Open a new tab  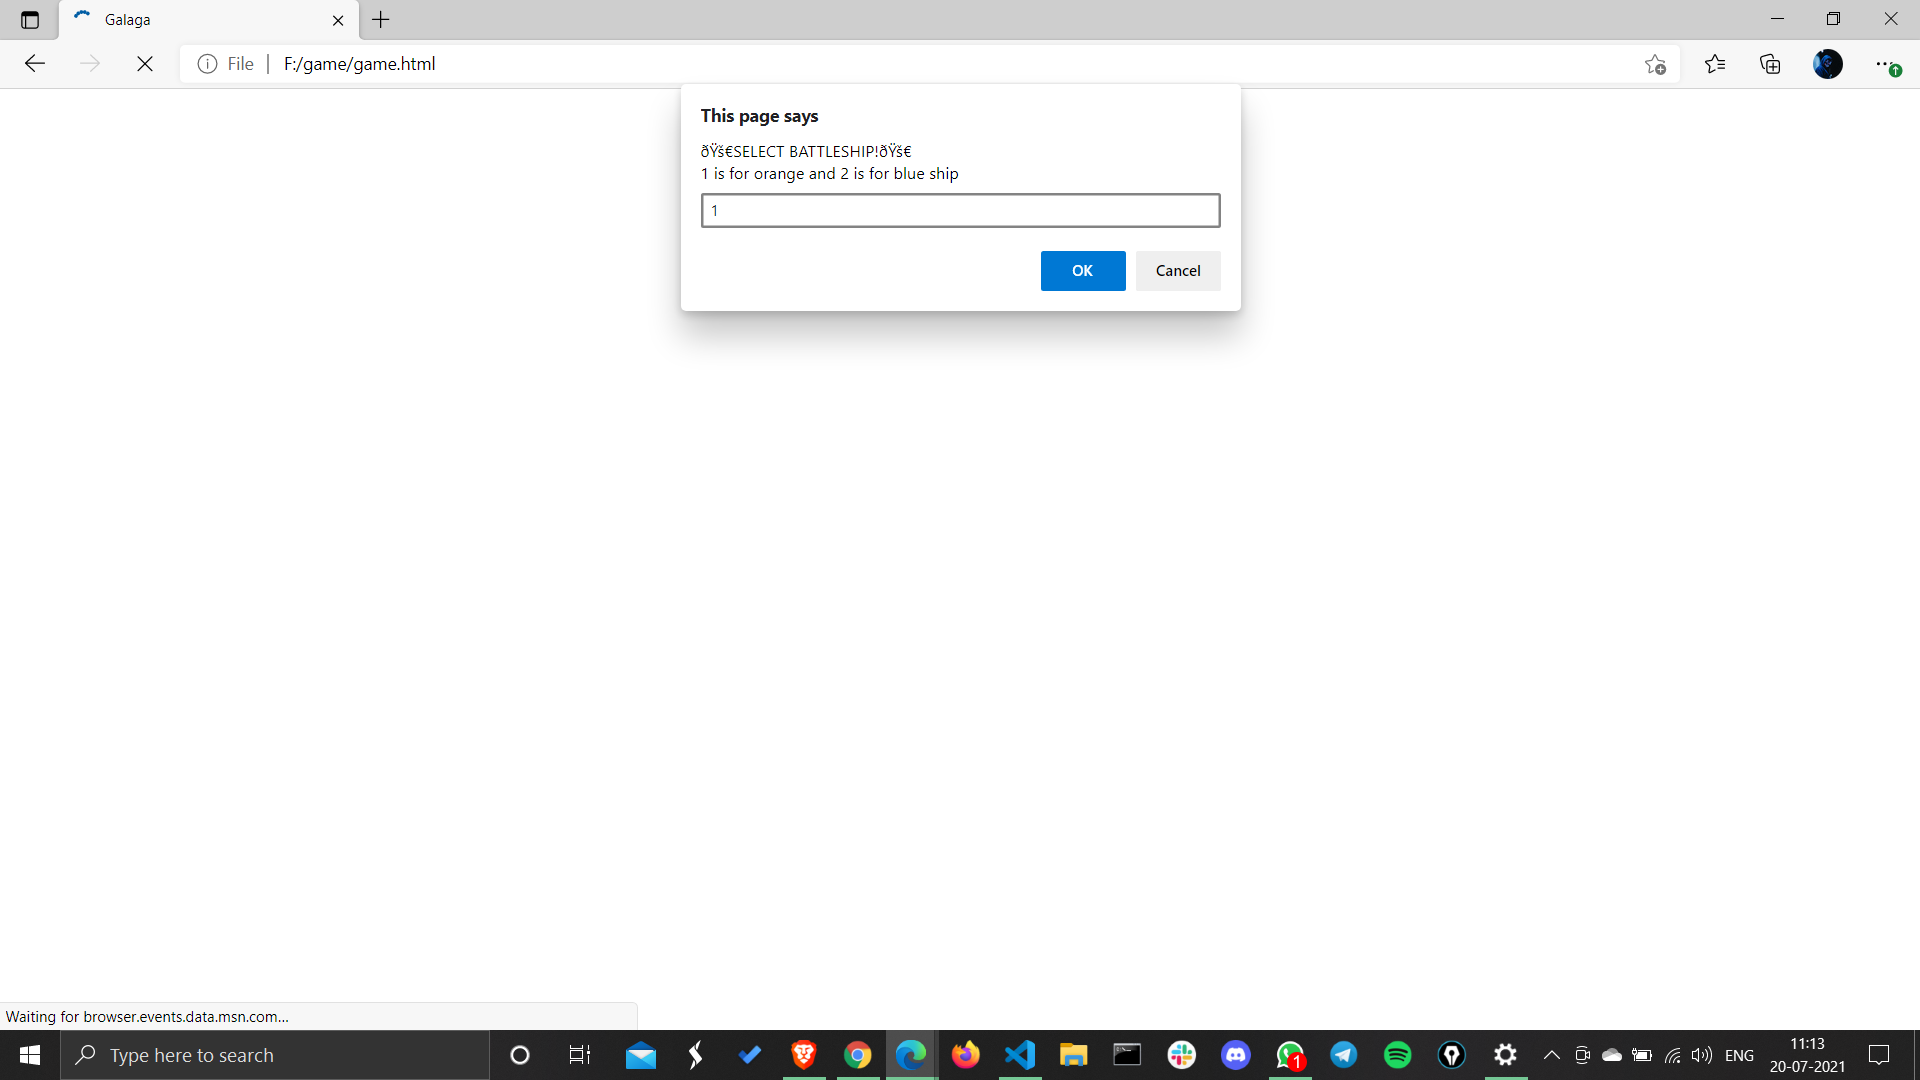tap(381, 20)
